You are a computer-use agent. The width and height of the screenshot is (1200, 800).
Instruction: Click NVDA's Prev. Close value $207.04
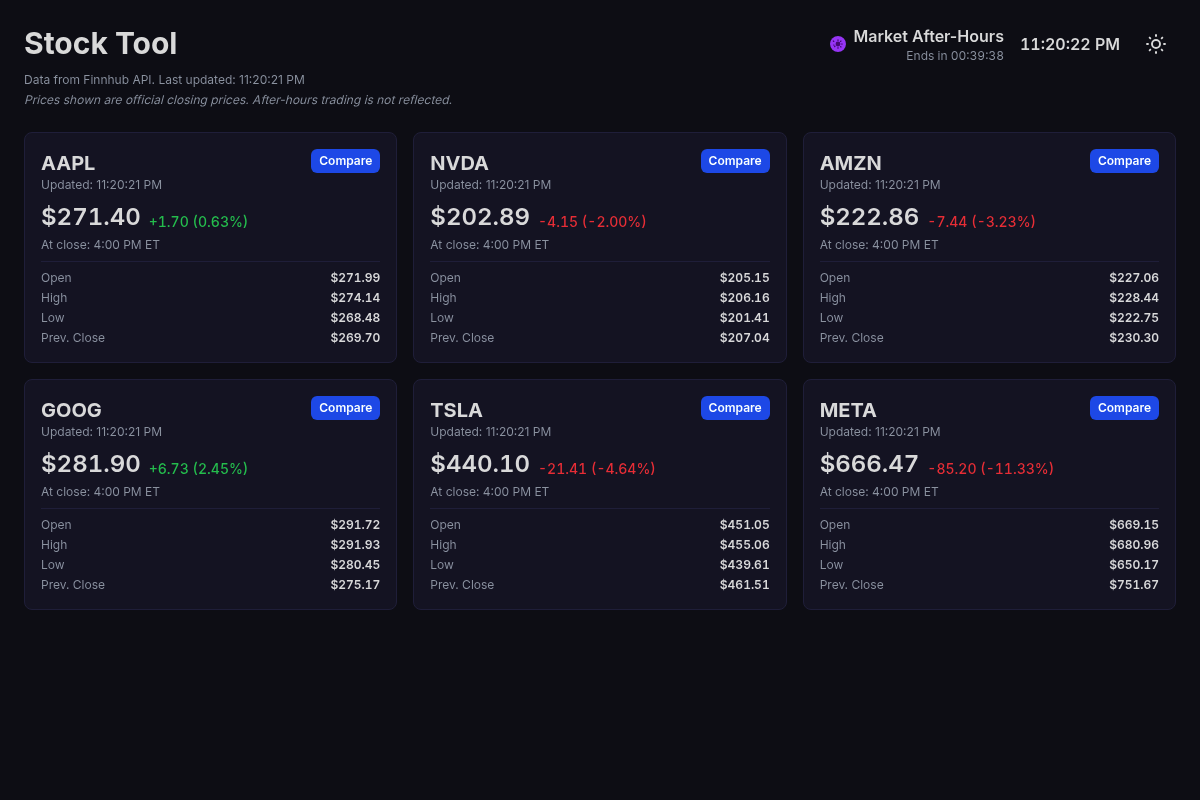tap(744, 337)
